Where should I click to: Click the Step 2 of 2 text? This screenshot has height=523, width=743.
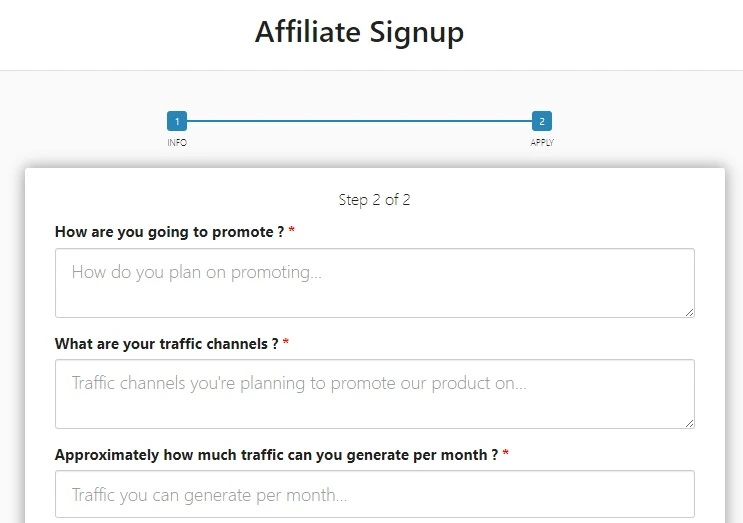pyautogui.click(x=374, y=199)
